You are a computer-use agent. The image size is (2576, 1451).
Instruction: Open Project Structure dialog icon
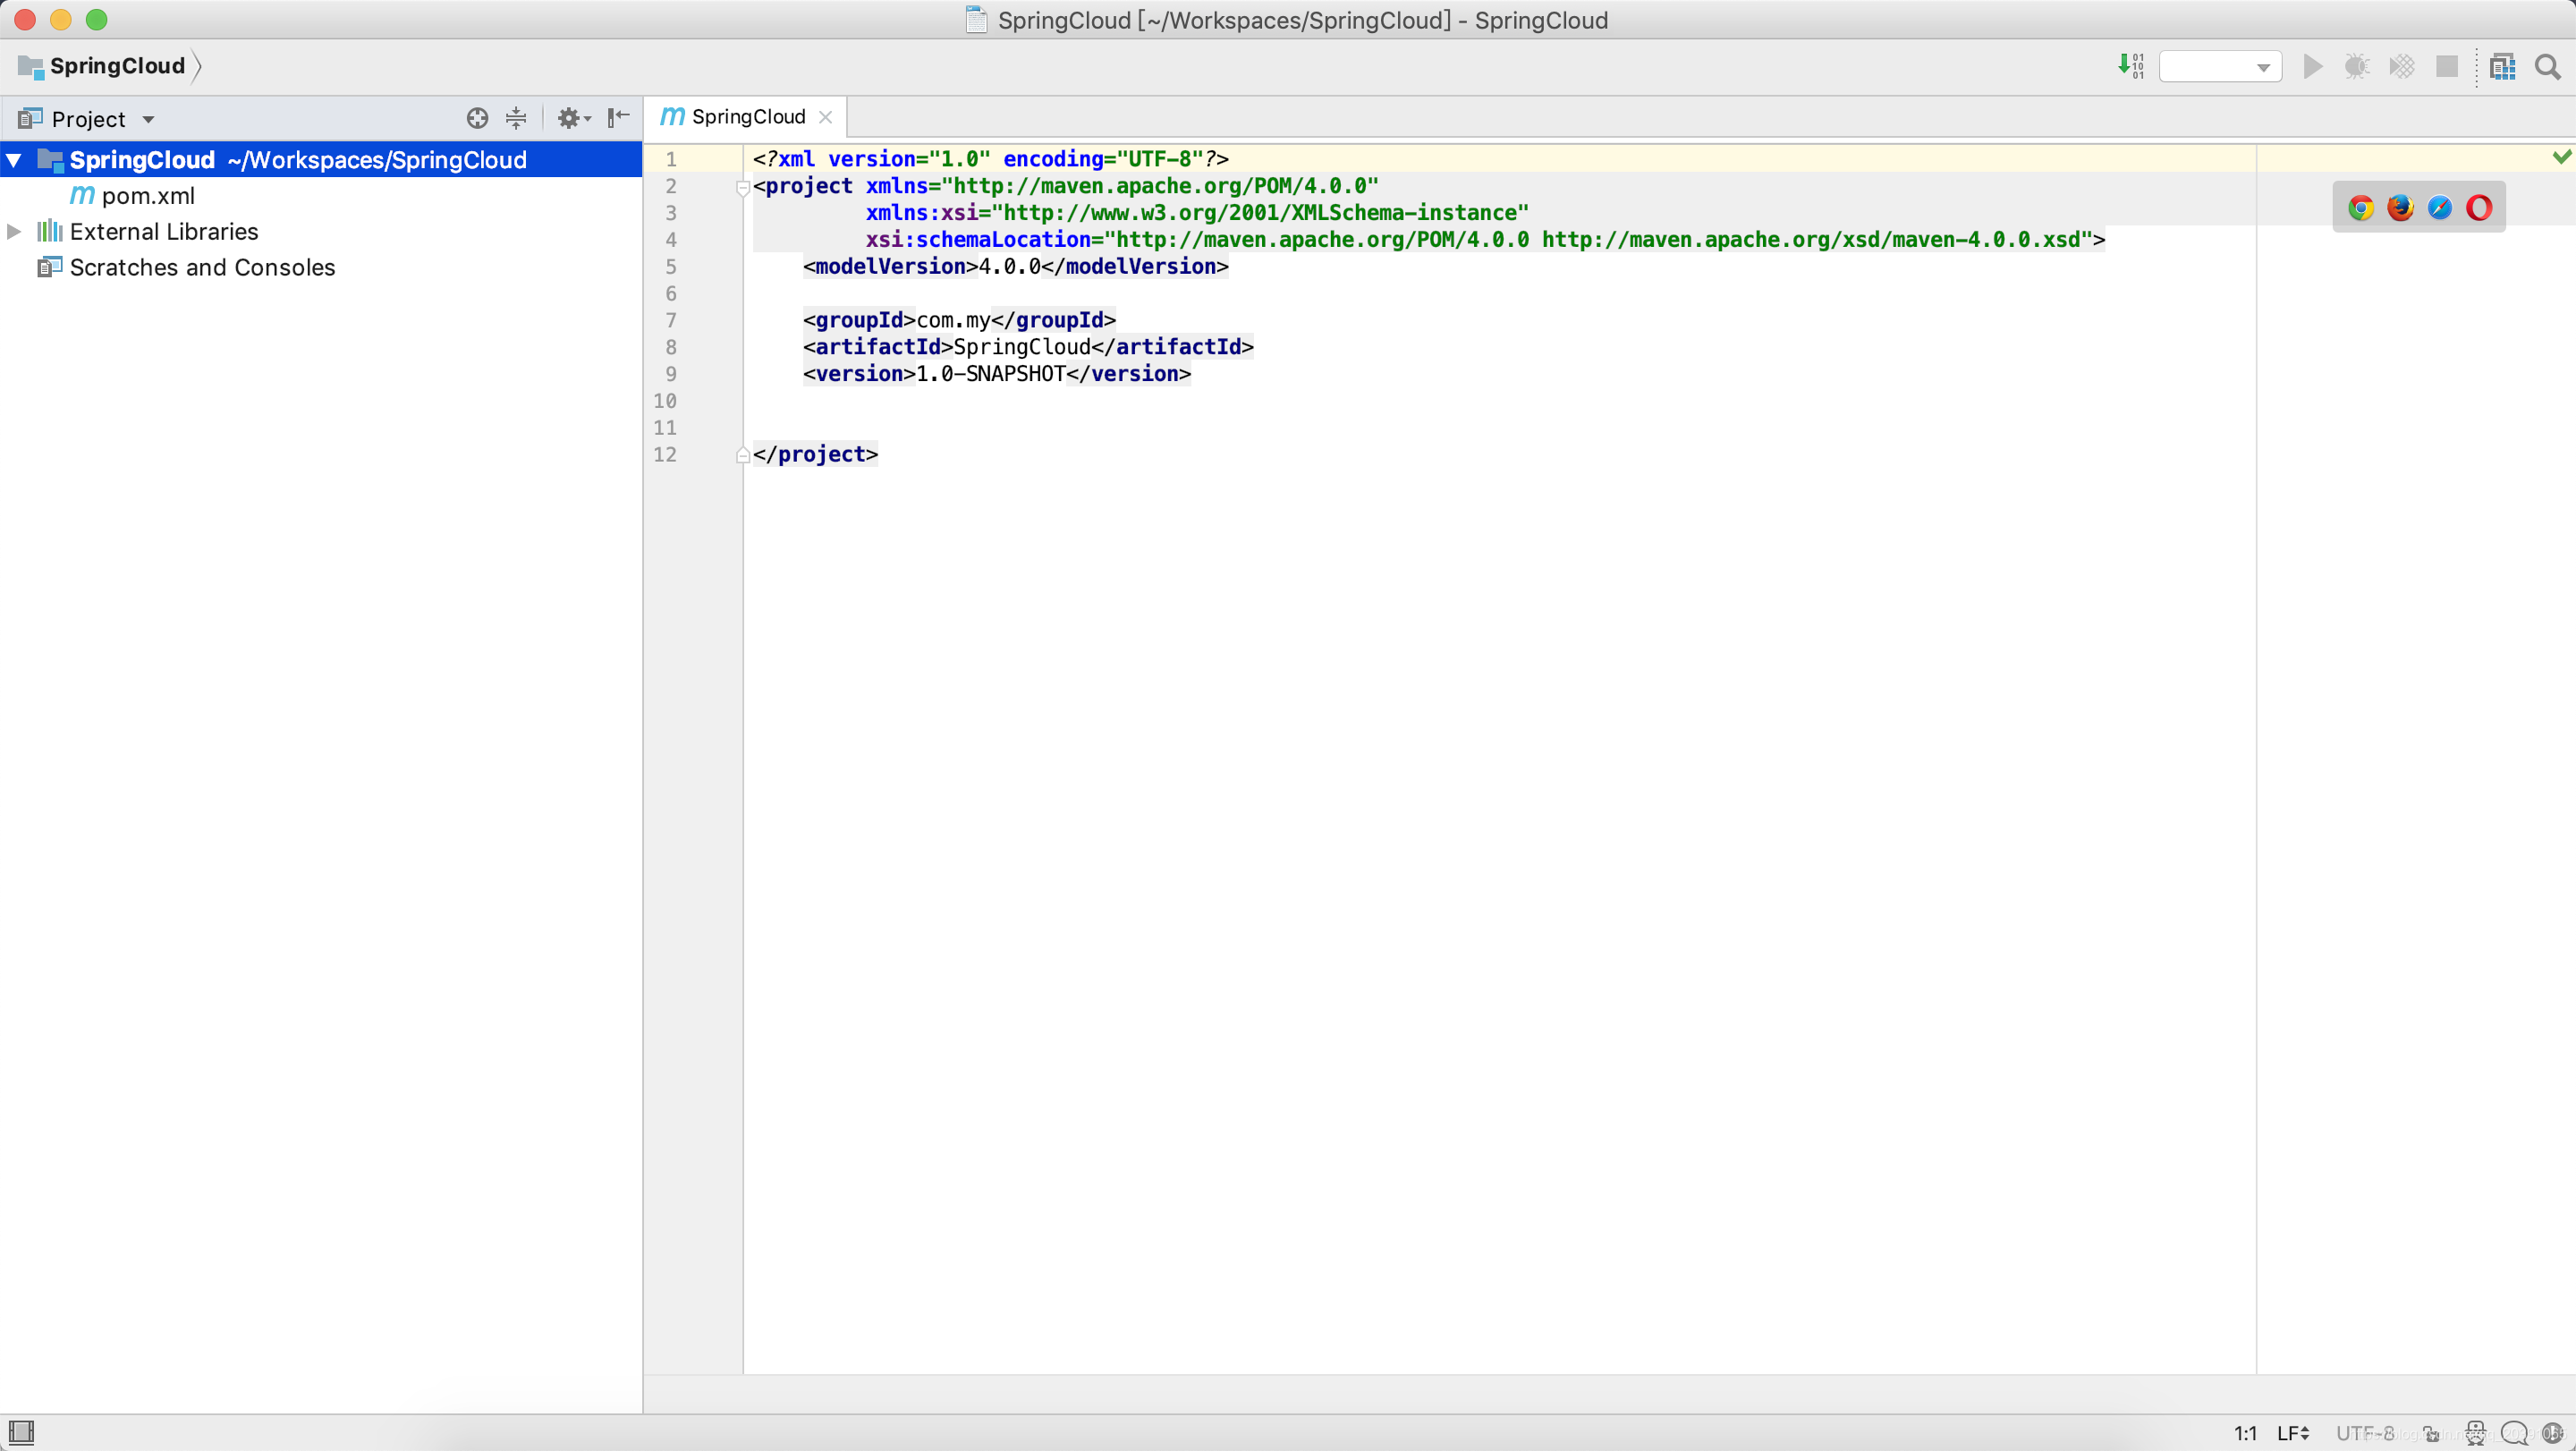point(2503,67)
